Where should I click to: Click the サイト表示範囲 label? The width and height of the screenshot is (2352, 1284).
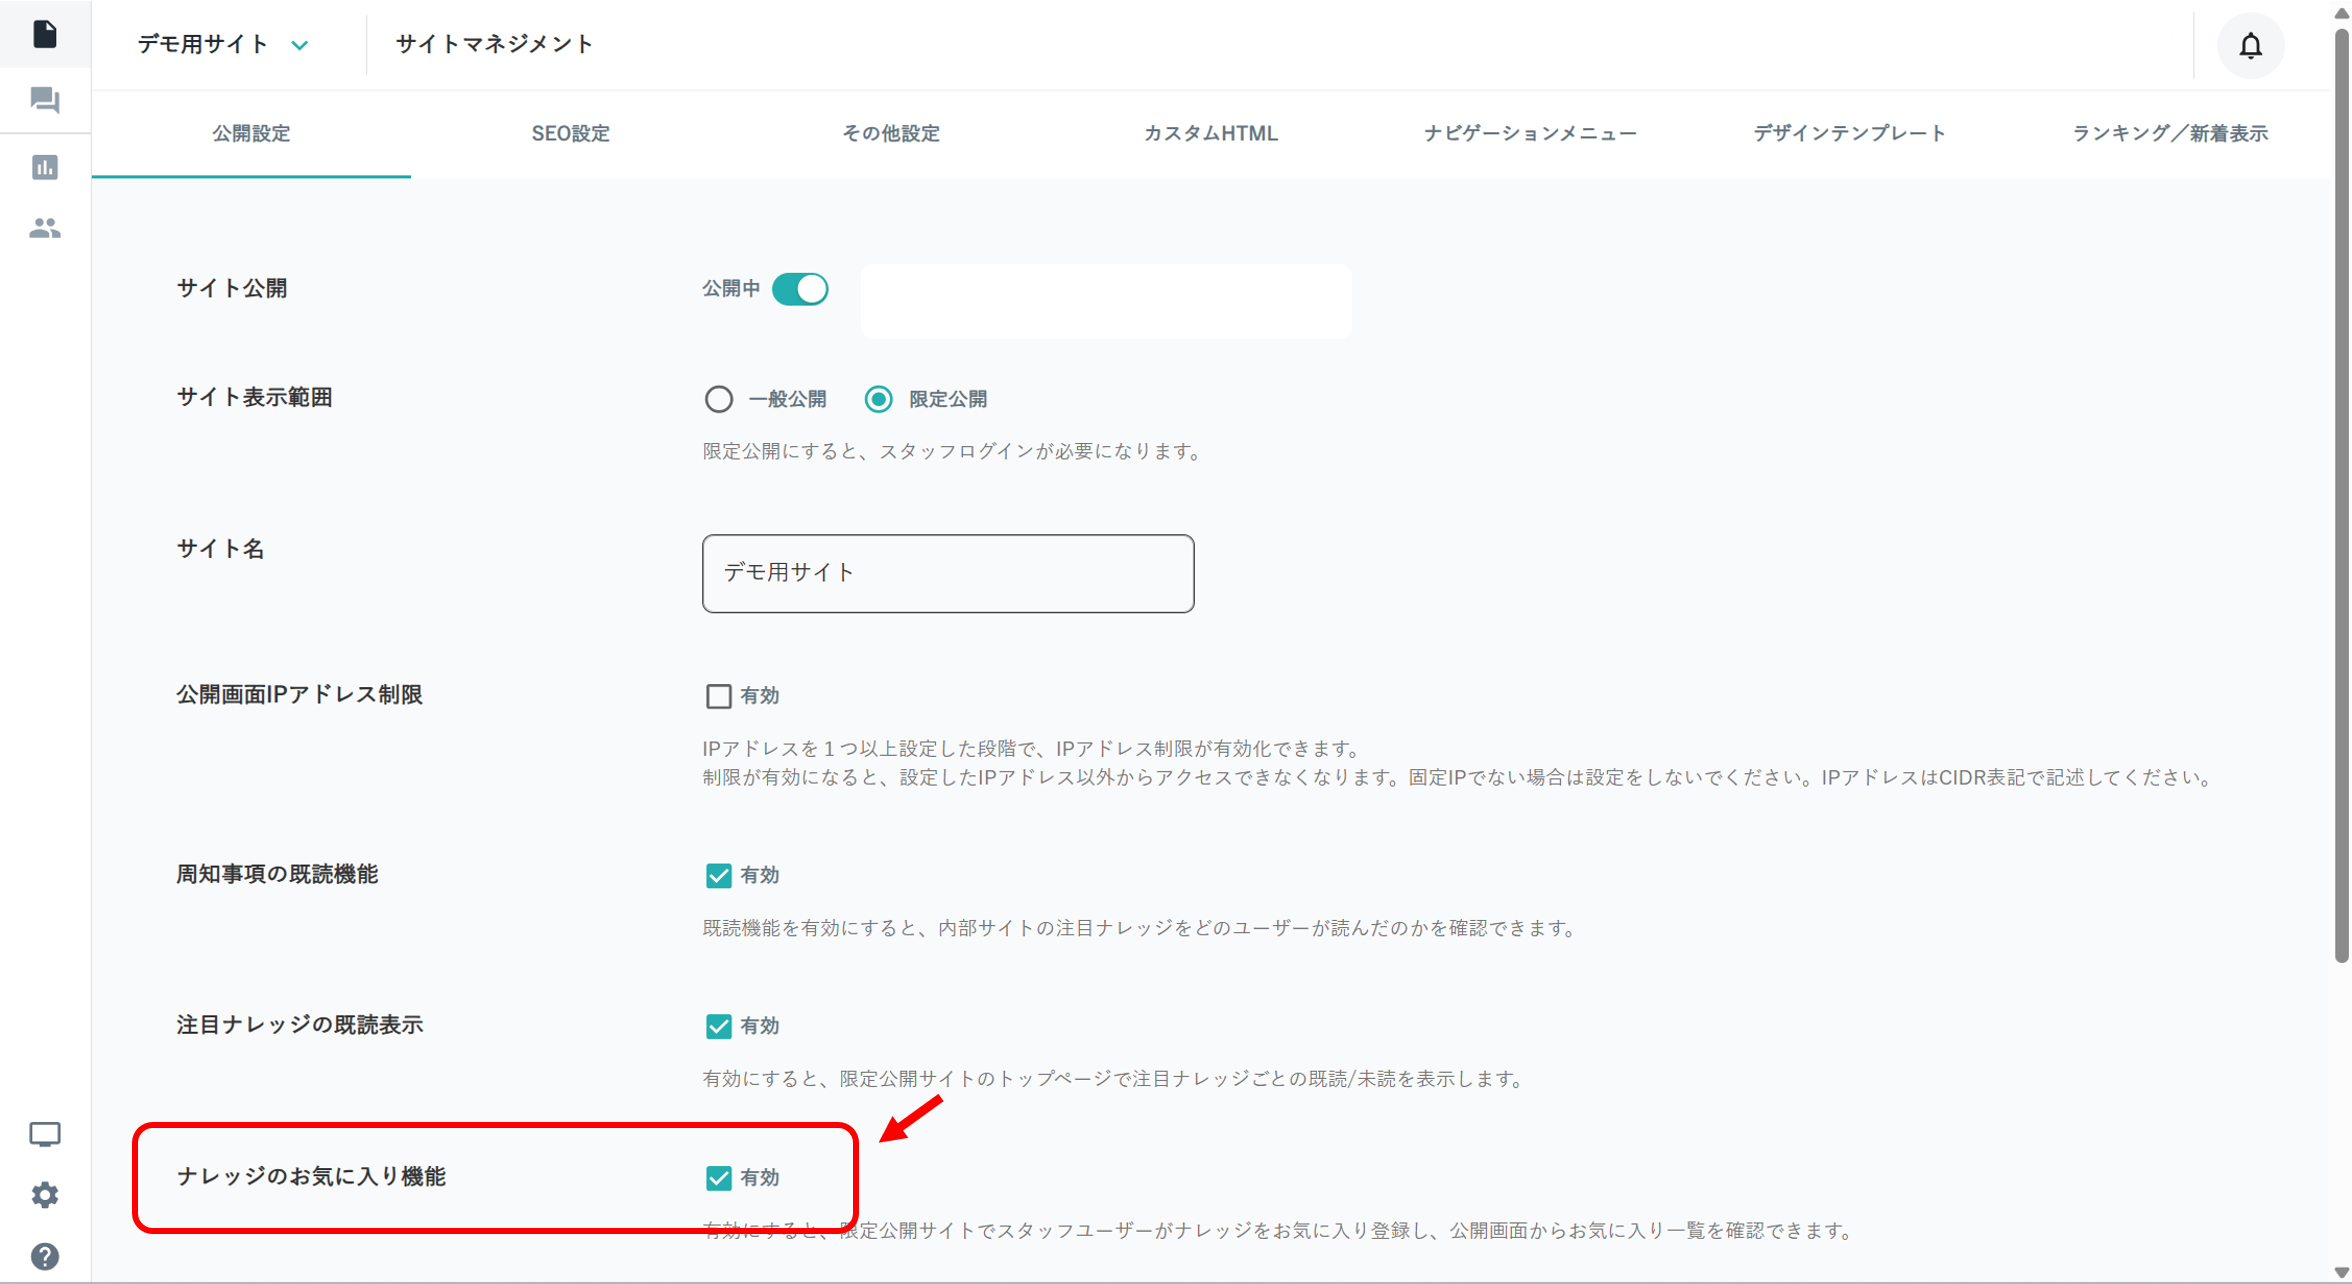point(255,397)
